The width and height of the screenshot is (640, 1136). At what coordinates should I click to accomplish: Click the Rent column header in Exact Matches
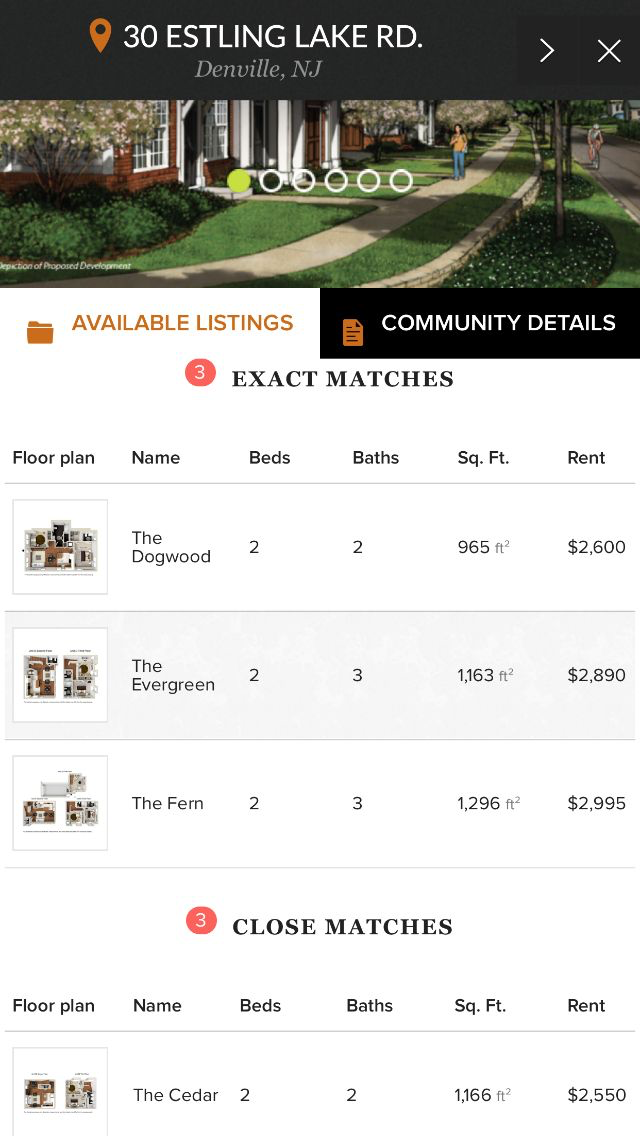586,458
